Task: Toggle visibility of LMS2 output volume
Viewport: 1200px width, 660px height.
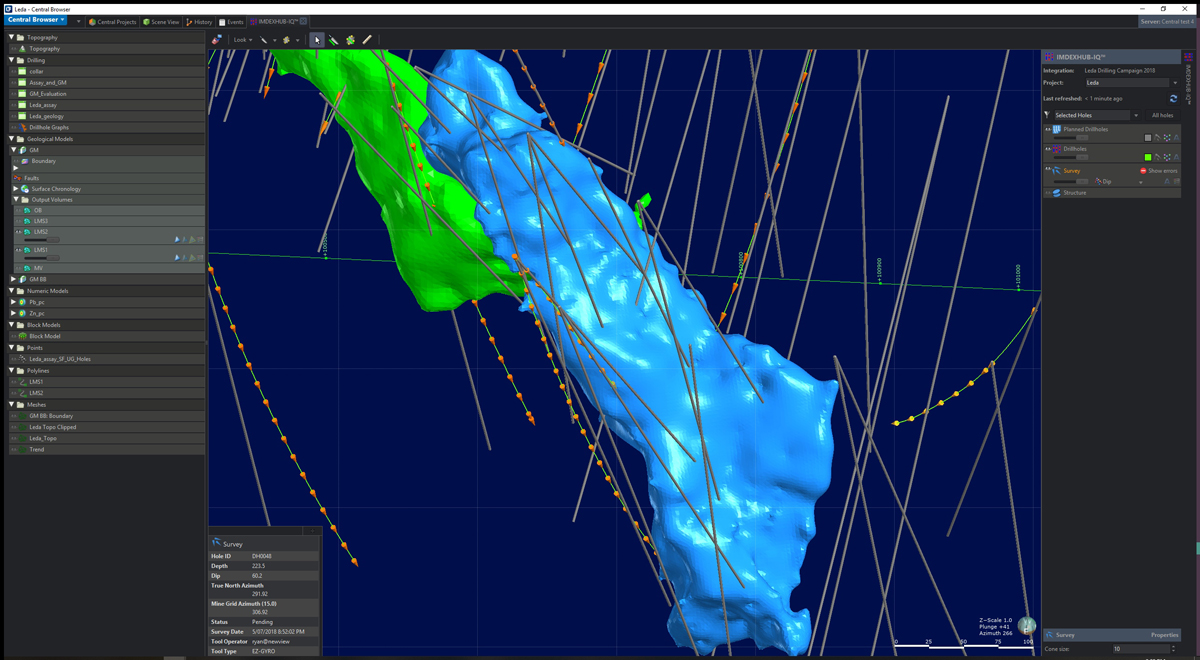Action: coord(18,232)
